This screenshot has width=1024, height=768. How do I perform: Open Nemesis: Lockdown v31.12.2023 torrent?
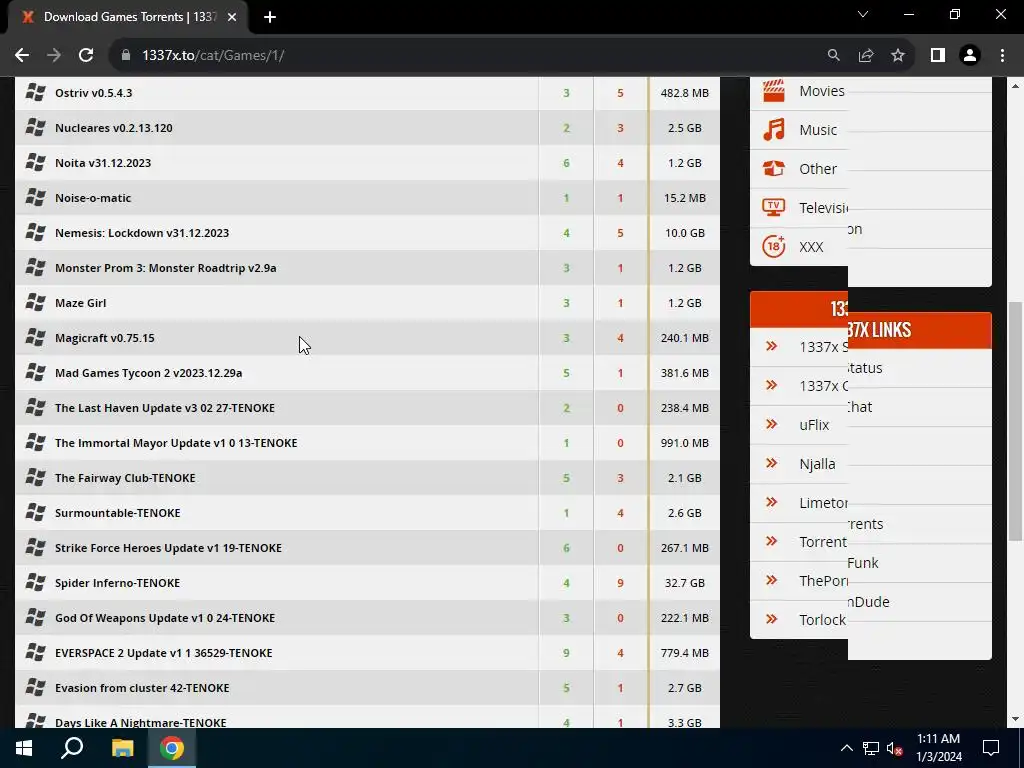(142, 233)
